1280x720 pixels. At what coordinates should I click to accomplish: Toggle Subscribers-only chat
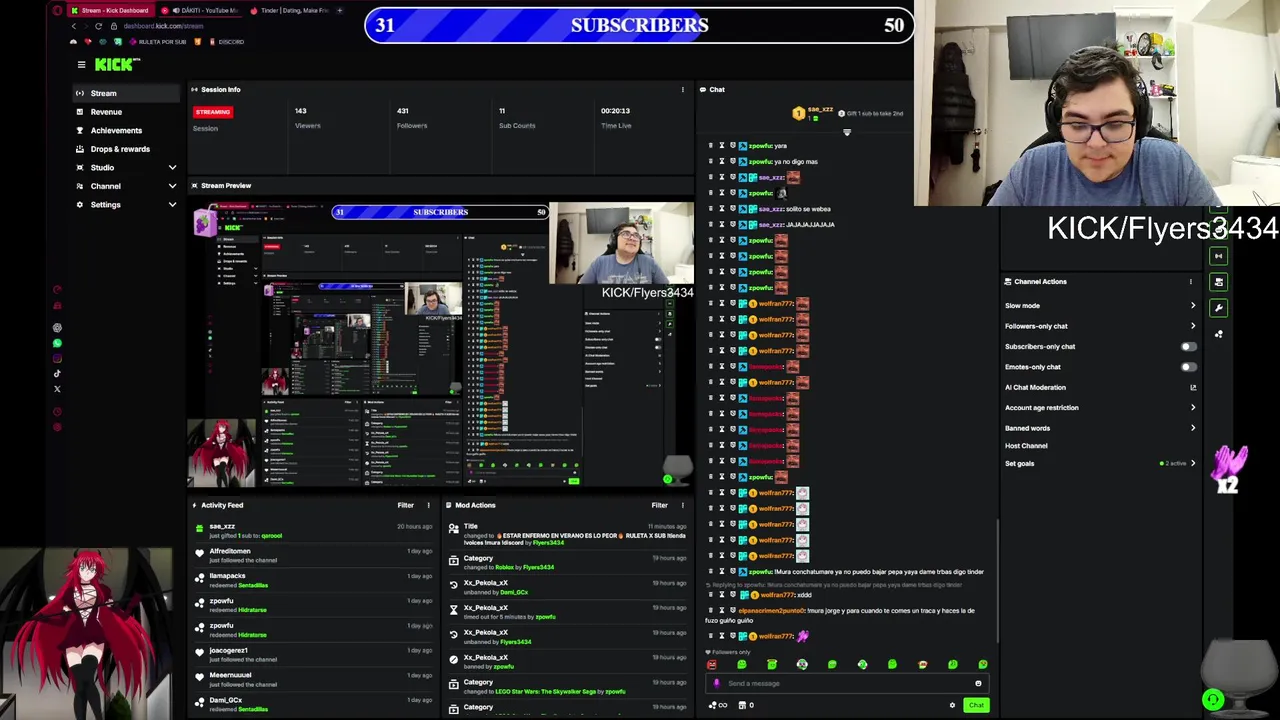pyautogui.click(x=1187, y=347)
